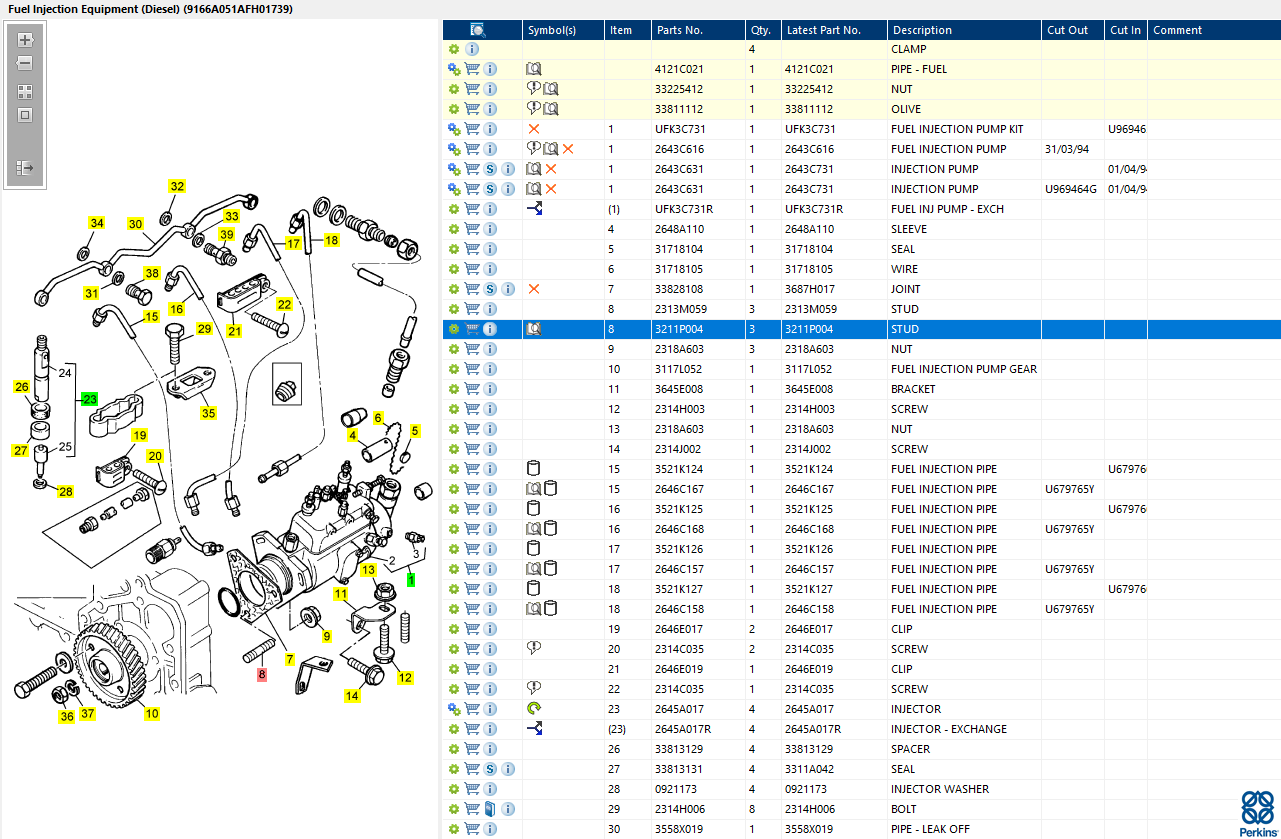Click part number 2318A603 for item 9
This screenshot has height=839, width=1281.
679,349
